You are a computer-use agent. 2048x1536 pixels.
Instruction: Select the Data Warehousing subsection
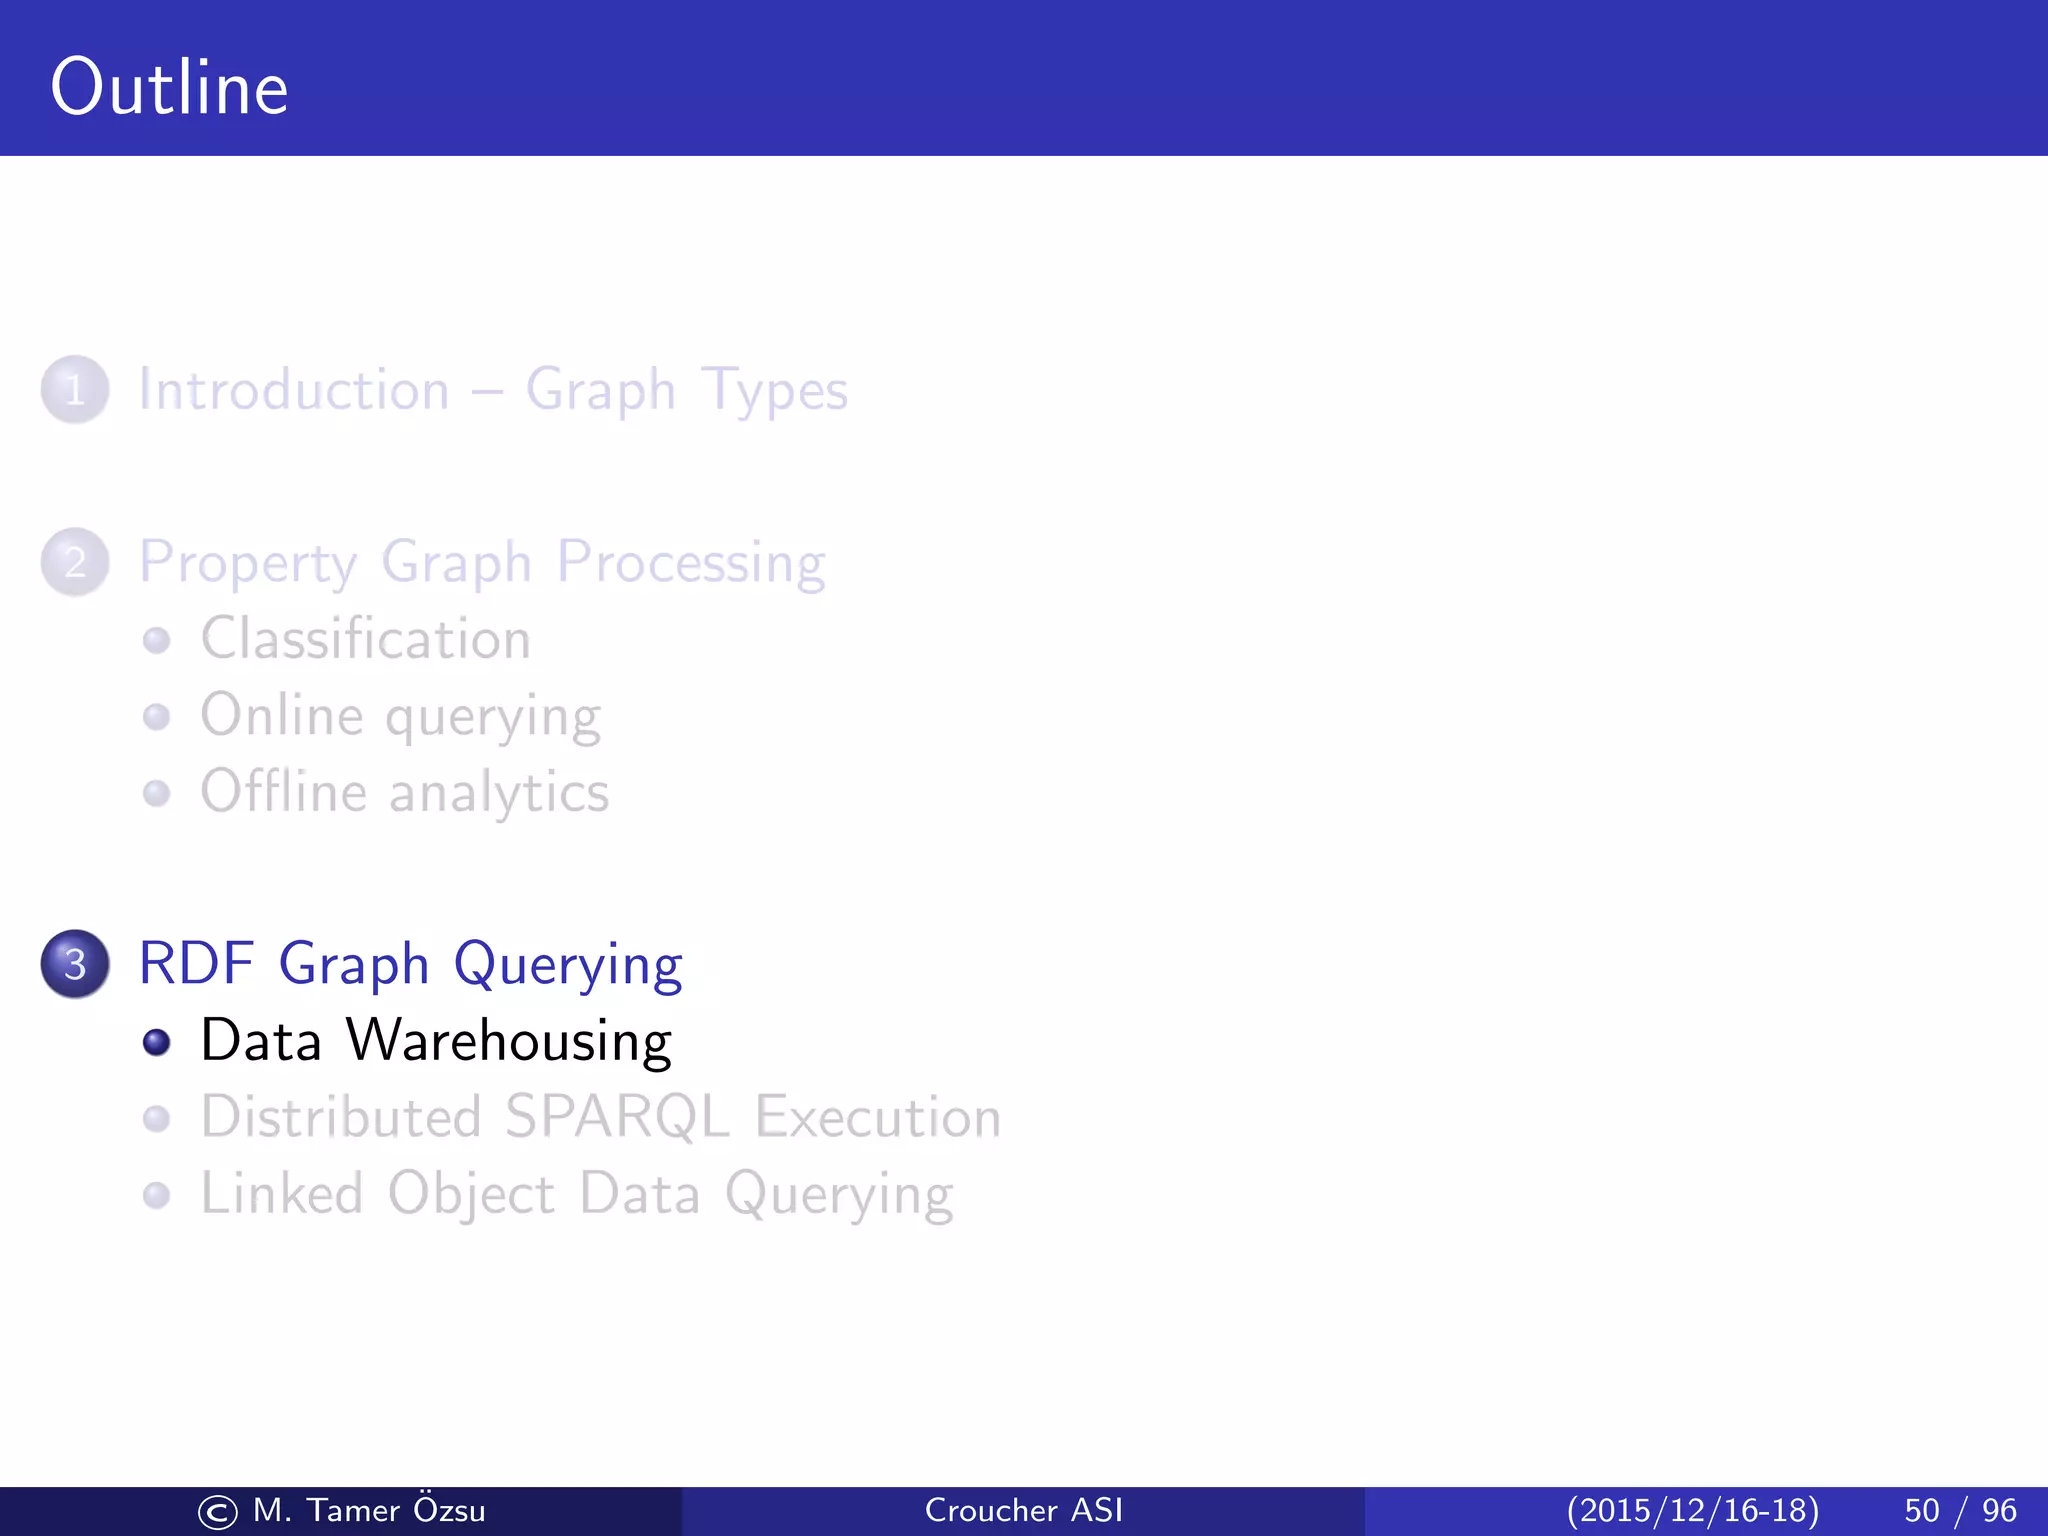coord(436,1041)
